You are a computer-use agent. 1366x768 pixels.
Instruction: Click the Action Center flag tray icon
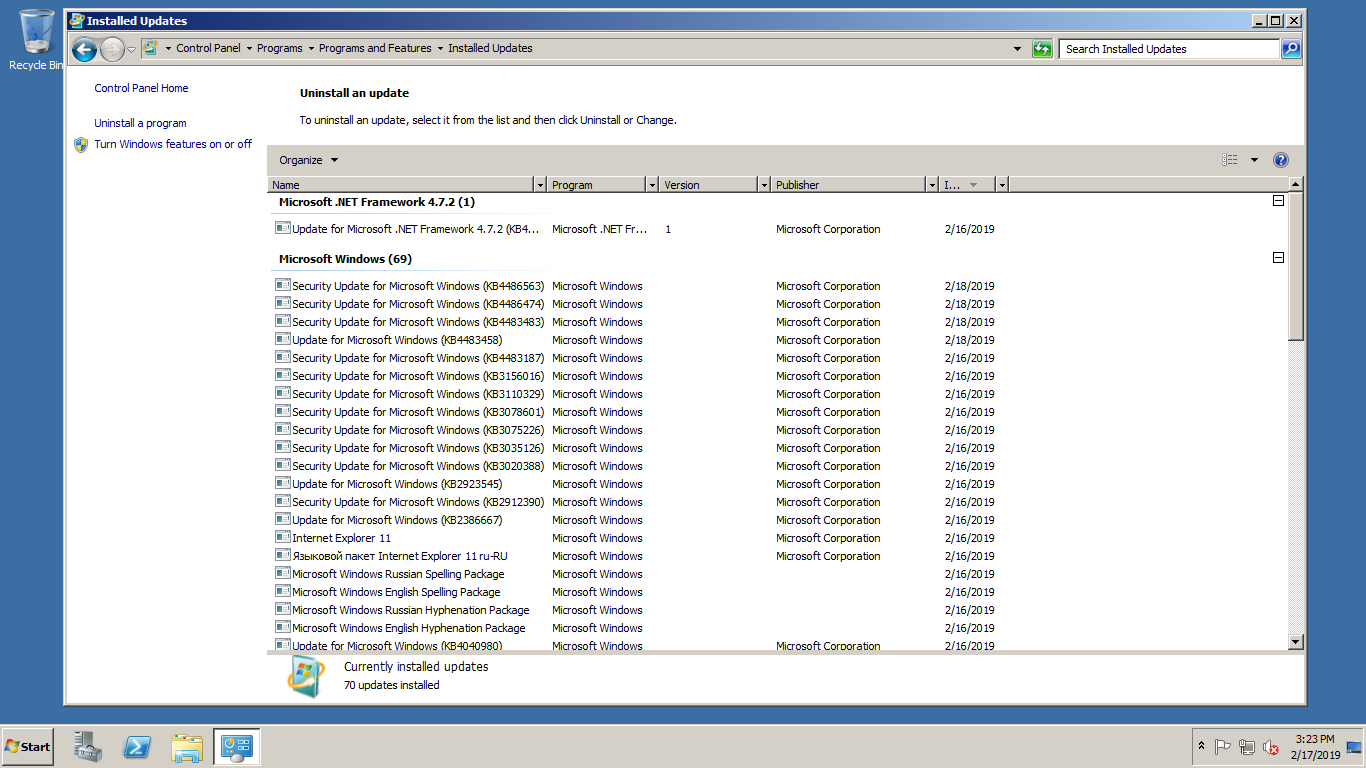(1222, 747)
